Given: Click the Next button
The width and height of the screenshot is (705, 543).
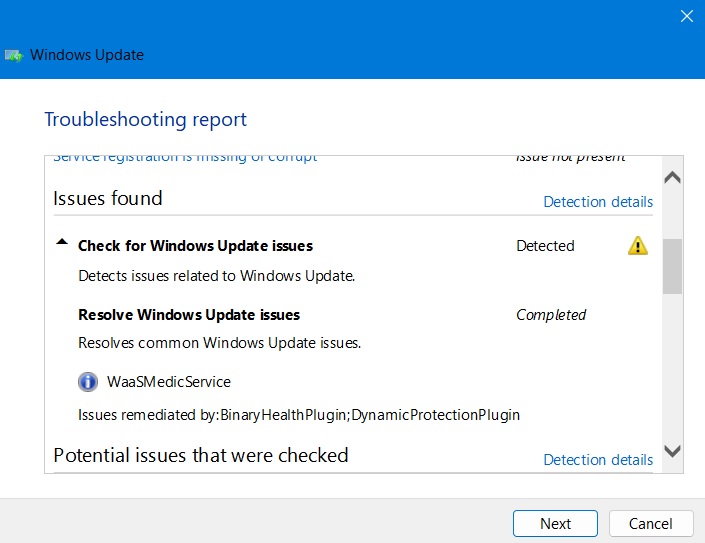Looking at the screenshot, I should 555,524.
